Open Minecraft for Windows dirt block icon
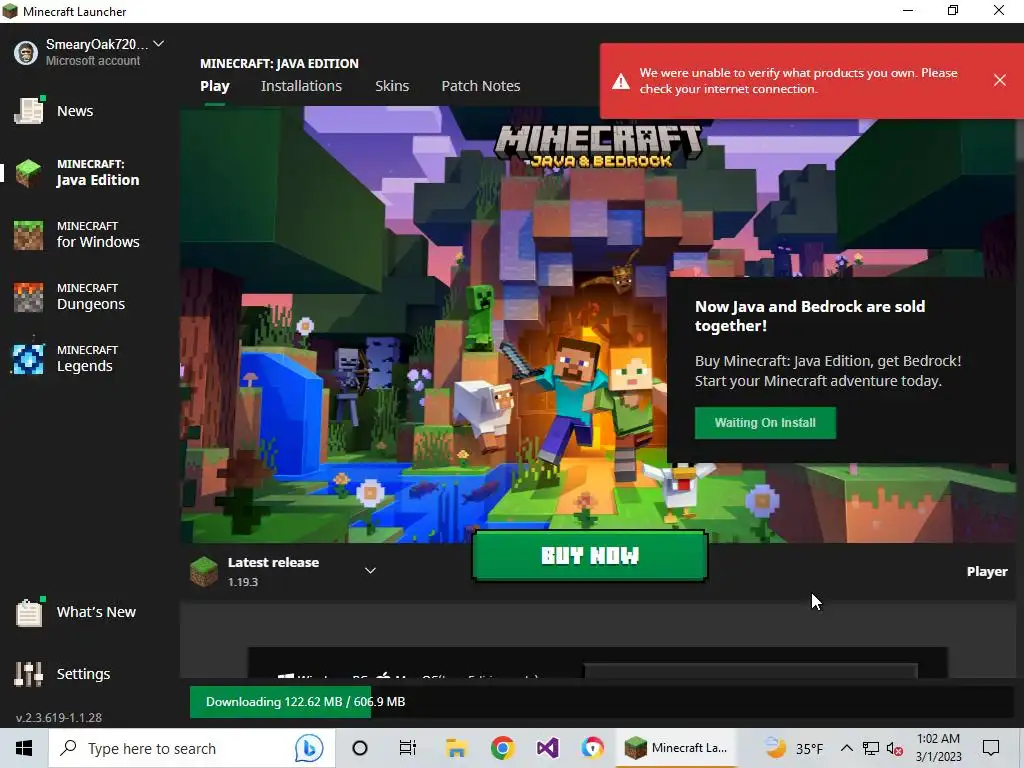 point(29,235)
